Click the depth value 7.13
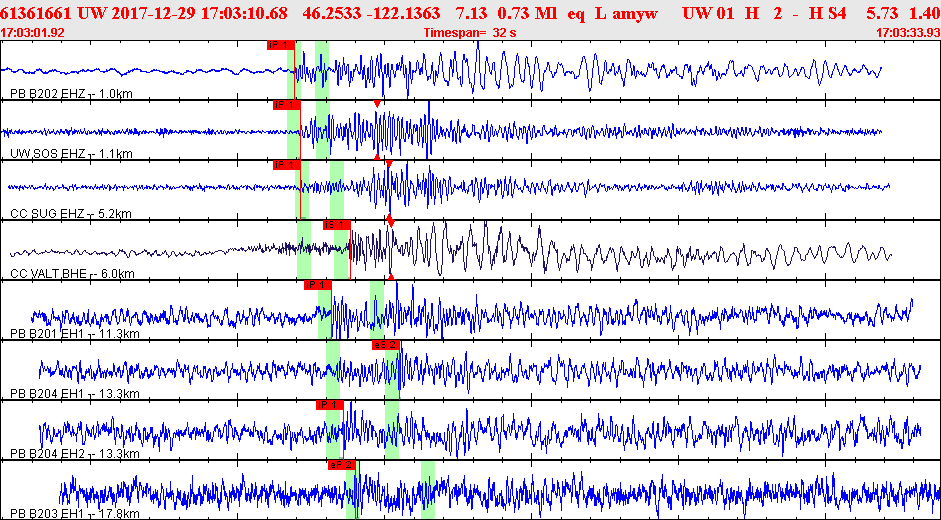This screenshot has width=941, height=520. [472, 13]
